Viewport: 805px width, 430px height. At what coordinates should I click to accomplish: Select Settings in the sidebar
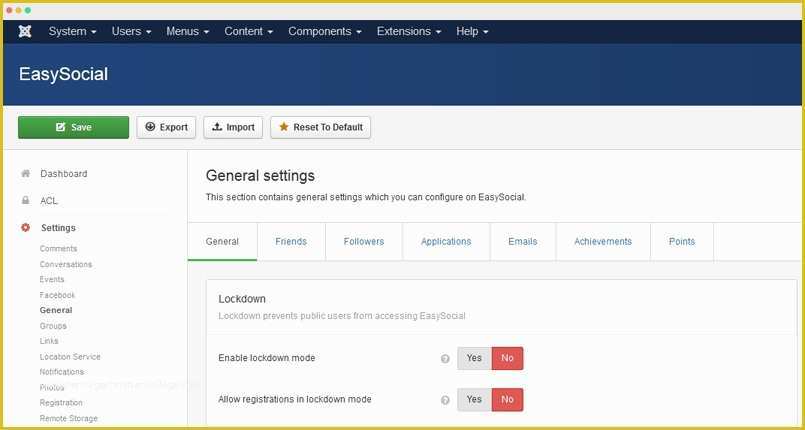[x=58, y=228]
